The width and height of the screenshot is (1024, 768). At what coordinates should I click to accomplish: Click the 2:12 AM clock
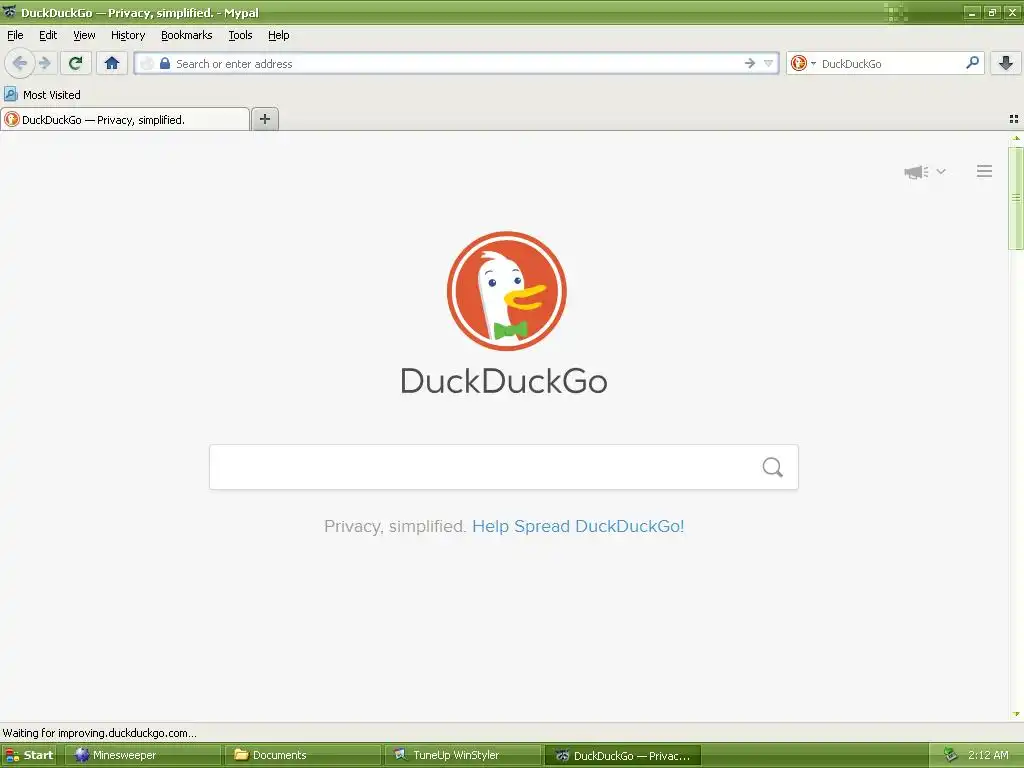point(988,756)
